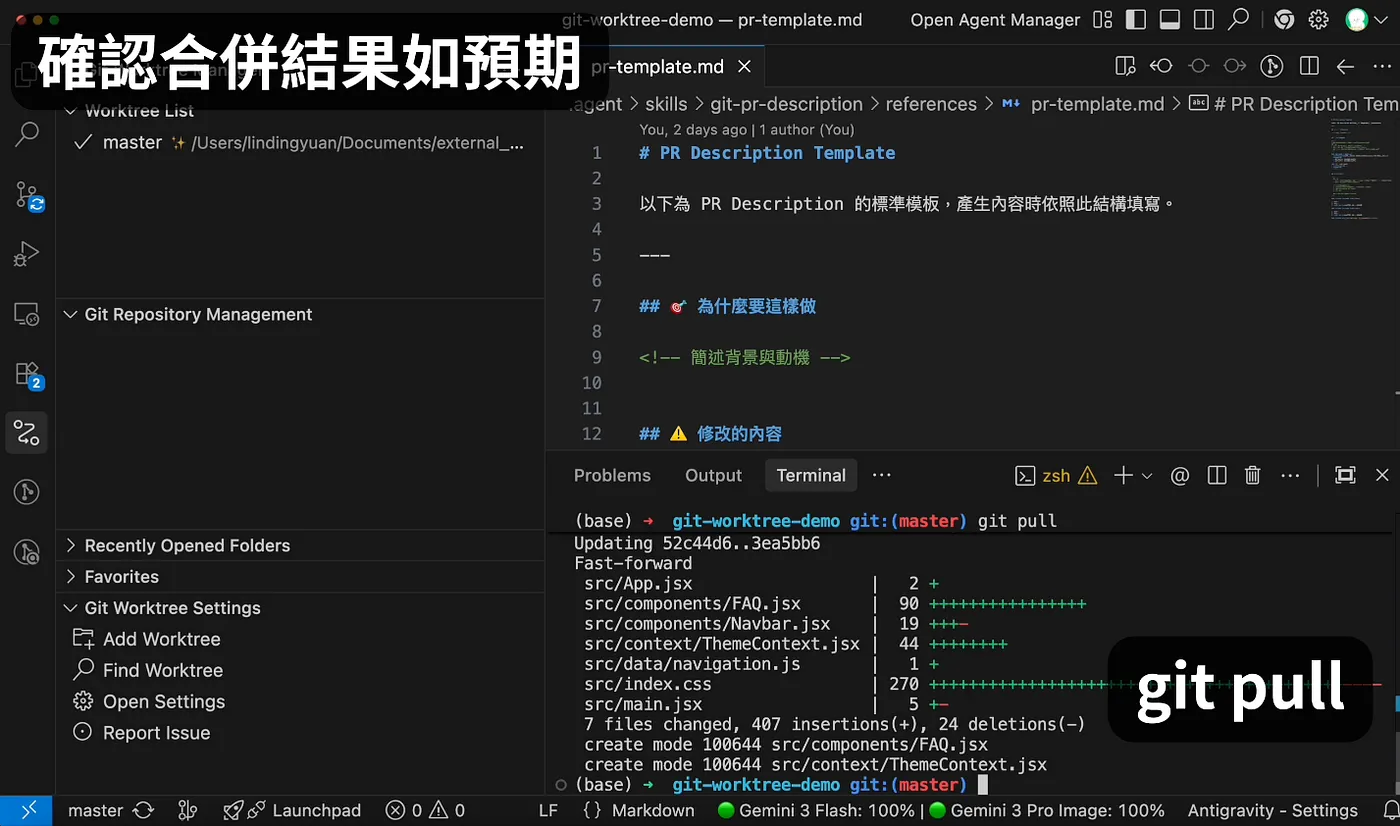Close the pr-template.md editor tab
The width and height of the screenshot is (1400, 826).
coord(744,67)
